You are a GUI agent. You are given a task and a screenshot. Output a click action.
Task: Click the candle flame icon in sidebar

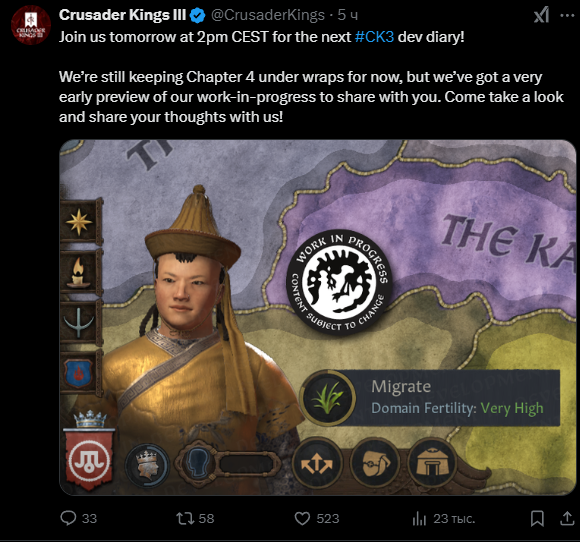pyautogui.click(x=78, y=272)
